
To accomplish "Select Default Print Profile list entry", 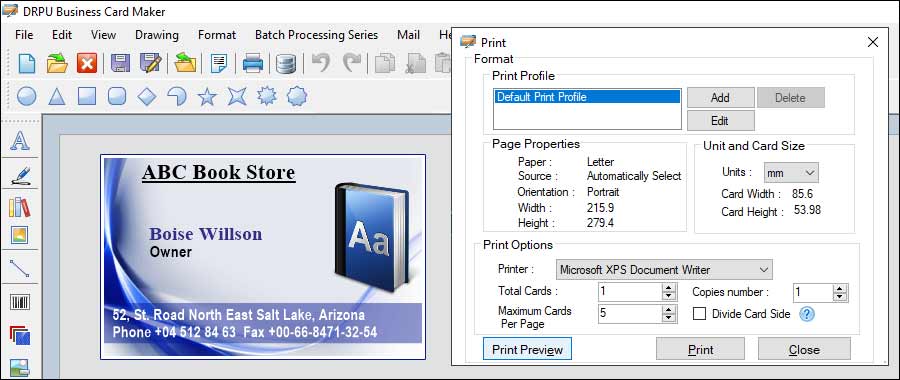I will (587, 97).
